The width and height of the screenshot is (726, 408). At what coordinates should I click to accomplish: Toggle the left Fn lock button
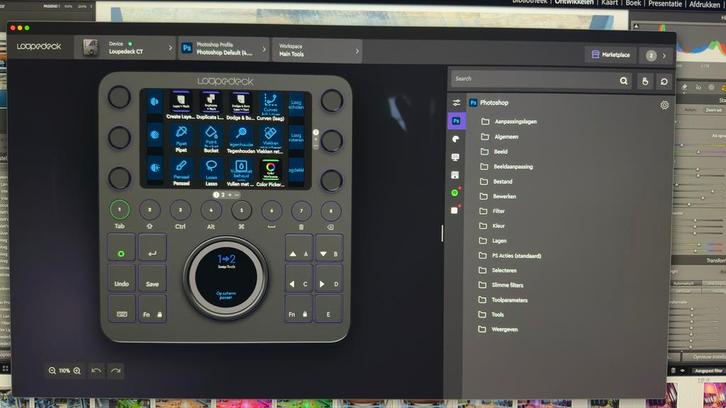coord(152,309)
